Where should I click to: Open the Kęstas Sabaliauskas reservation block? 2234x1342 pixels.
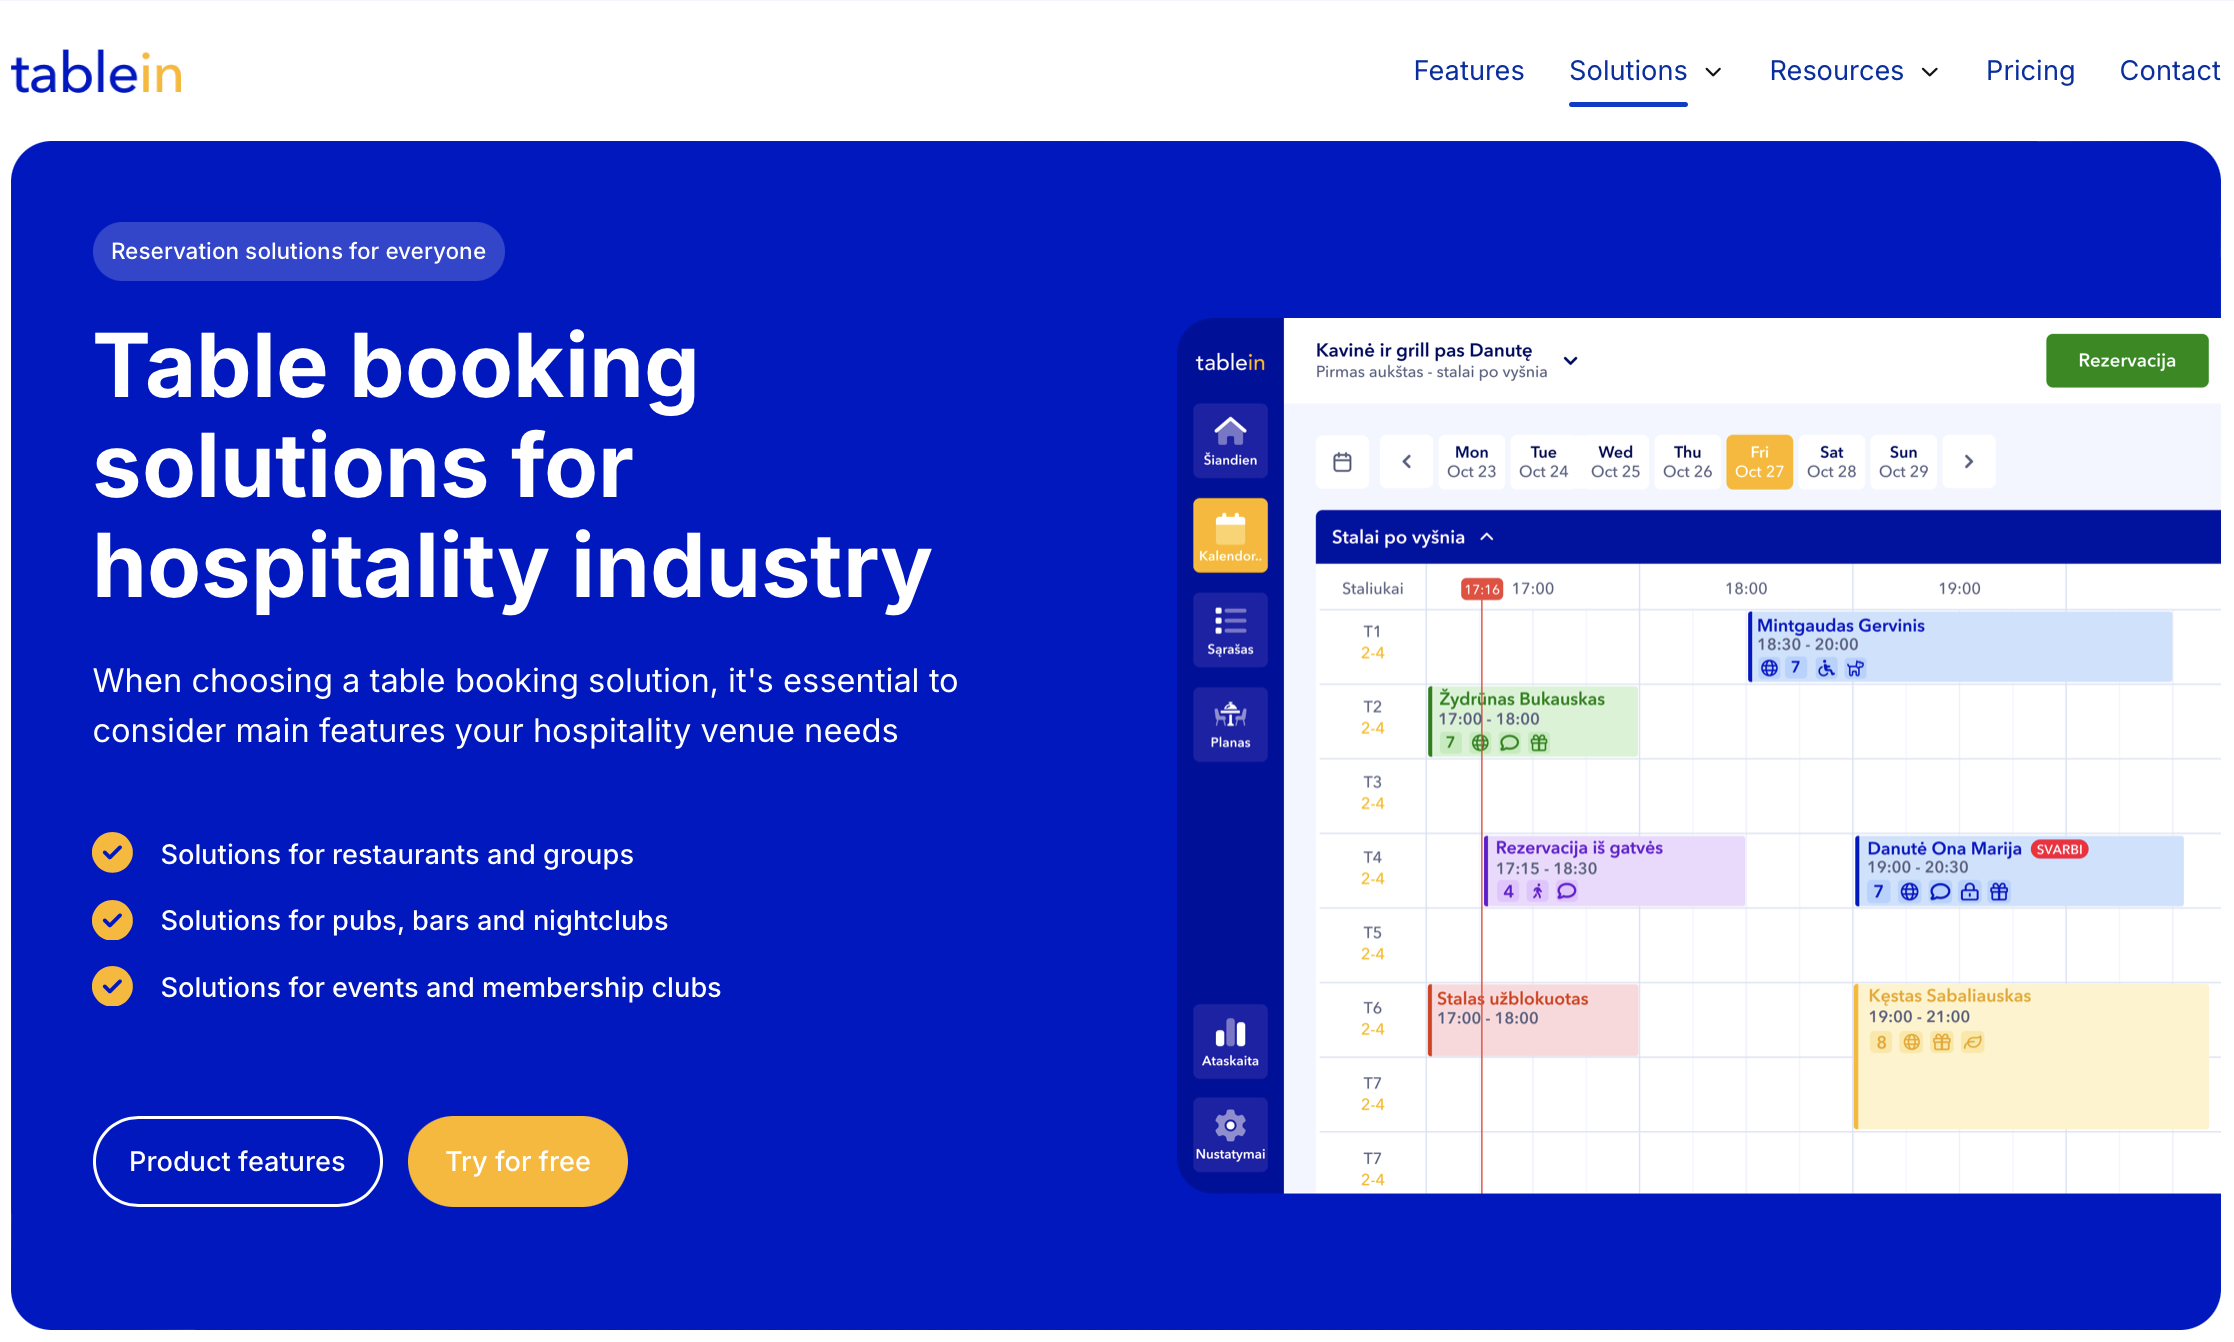(2031, 1056)
